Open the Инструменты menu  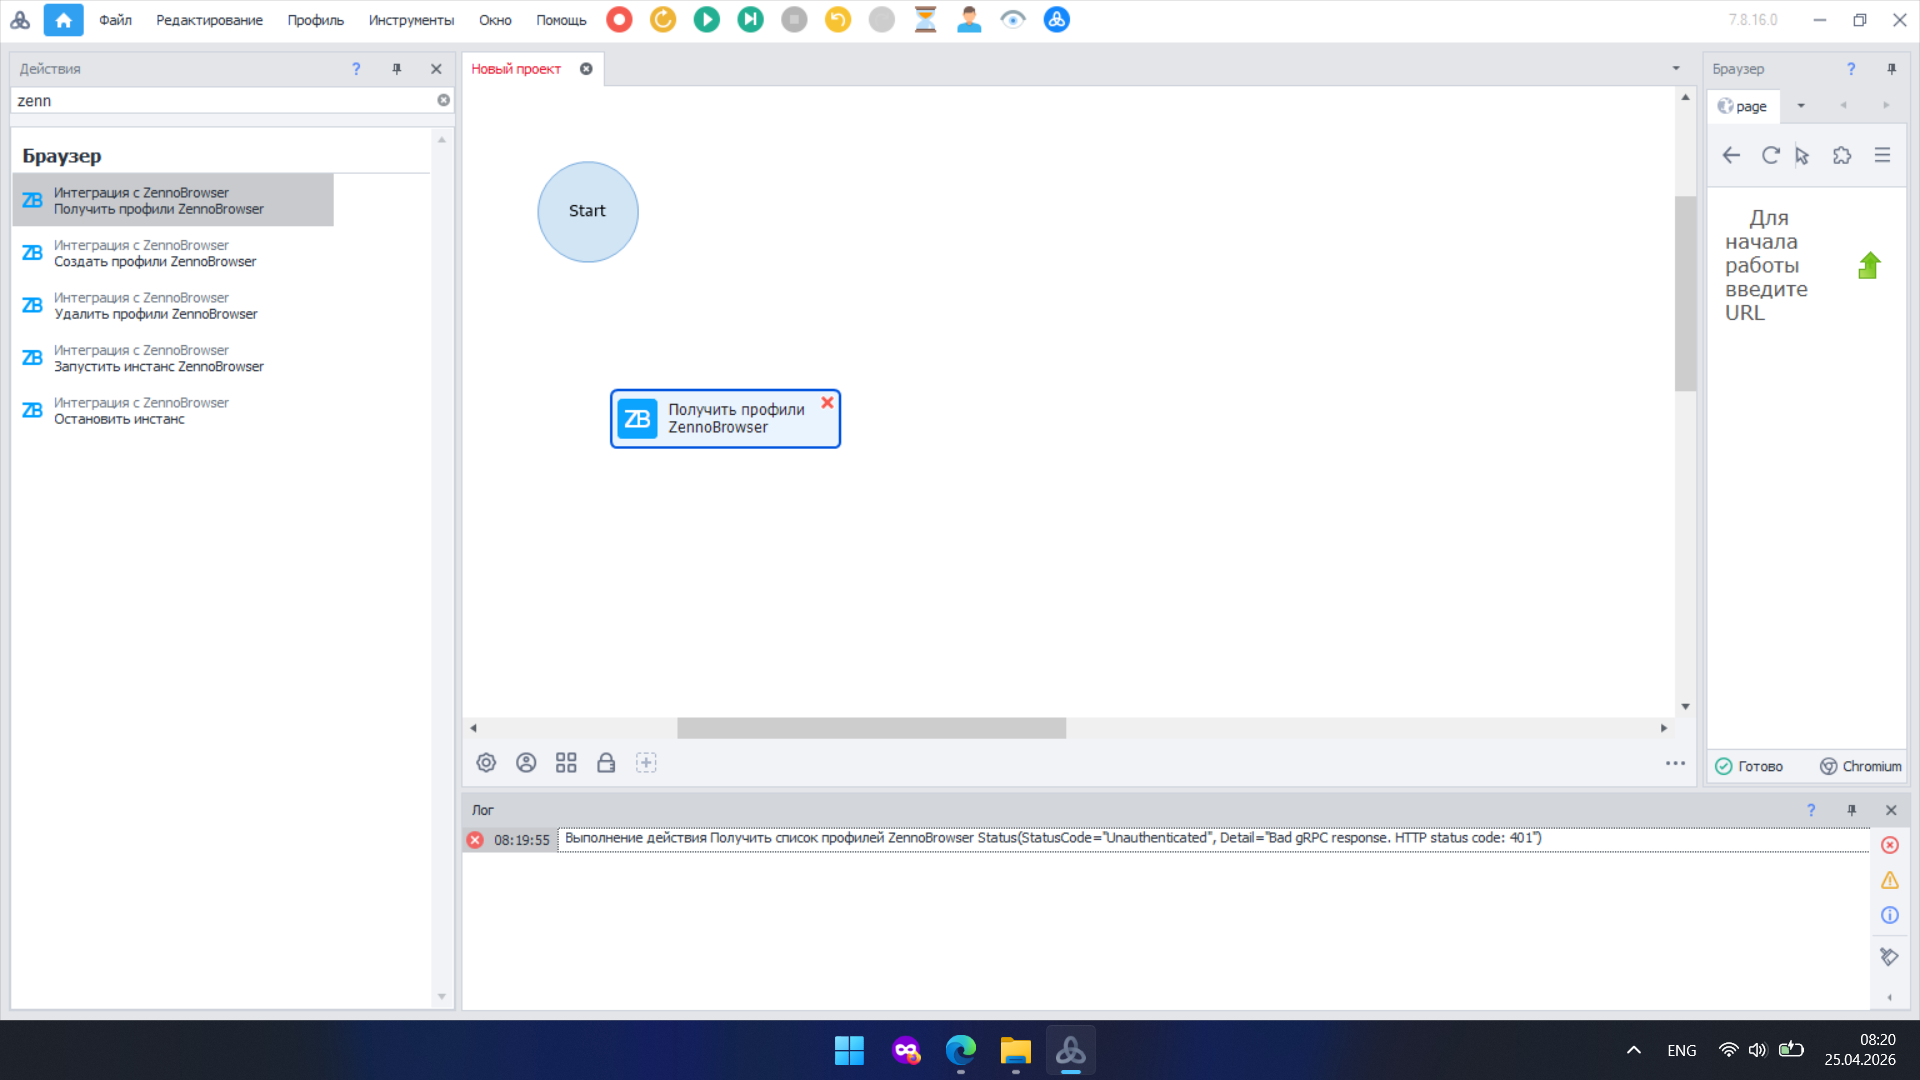point(410,20)
